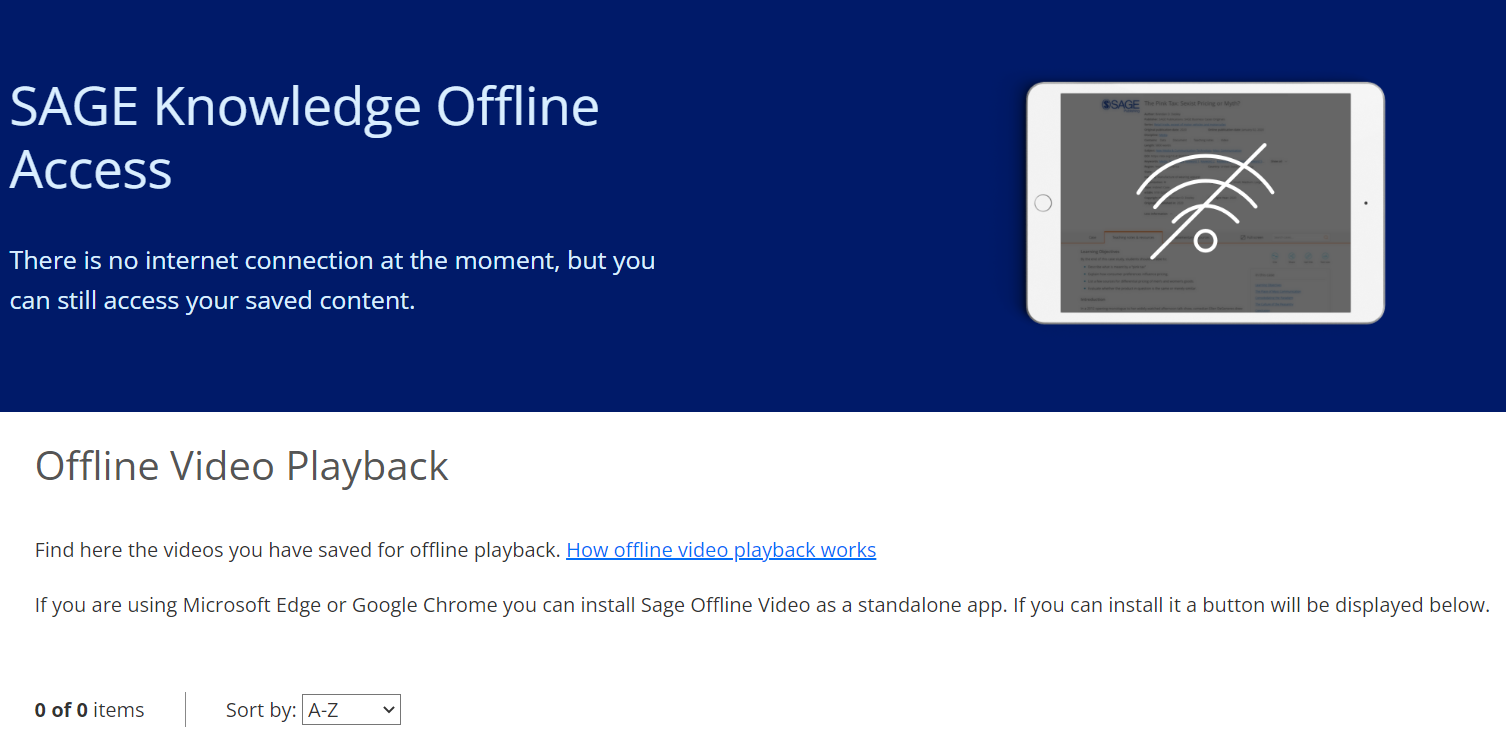Click the "Sort by:" label text
The width and height of the screenshot is (1506, 738).
[x=261, y=710]
